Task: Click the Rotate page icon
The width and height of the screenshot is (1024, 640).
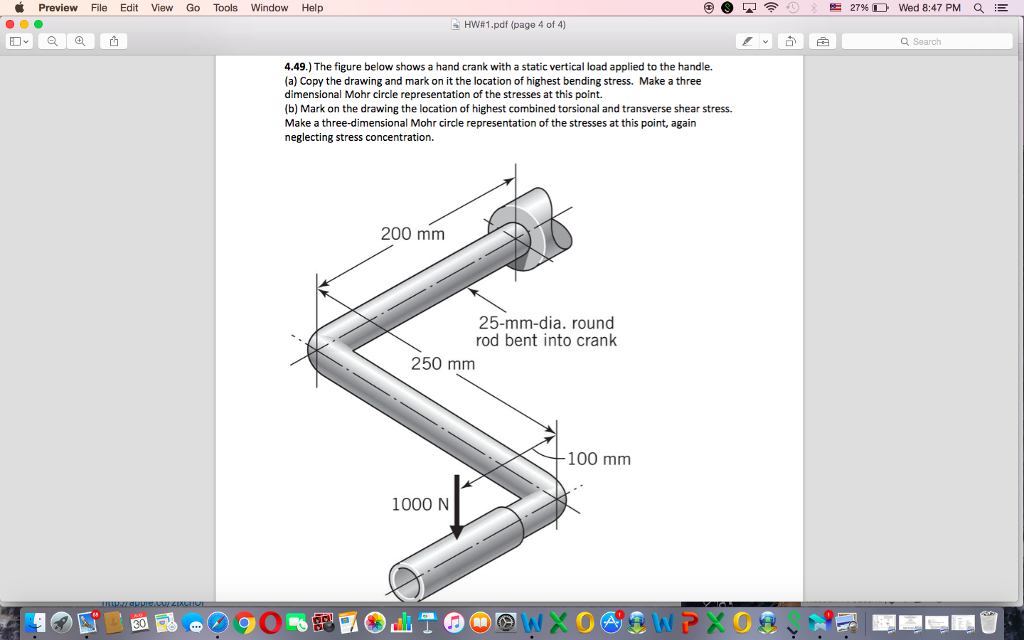Action: point(790,41)
